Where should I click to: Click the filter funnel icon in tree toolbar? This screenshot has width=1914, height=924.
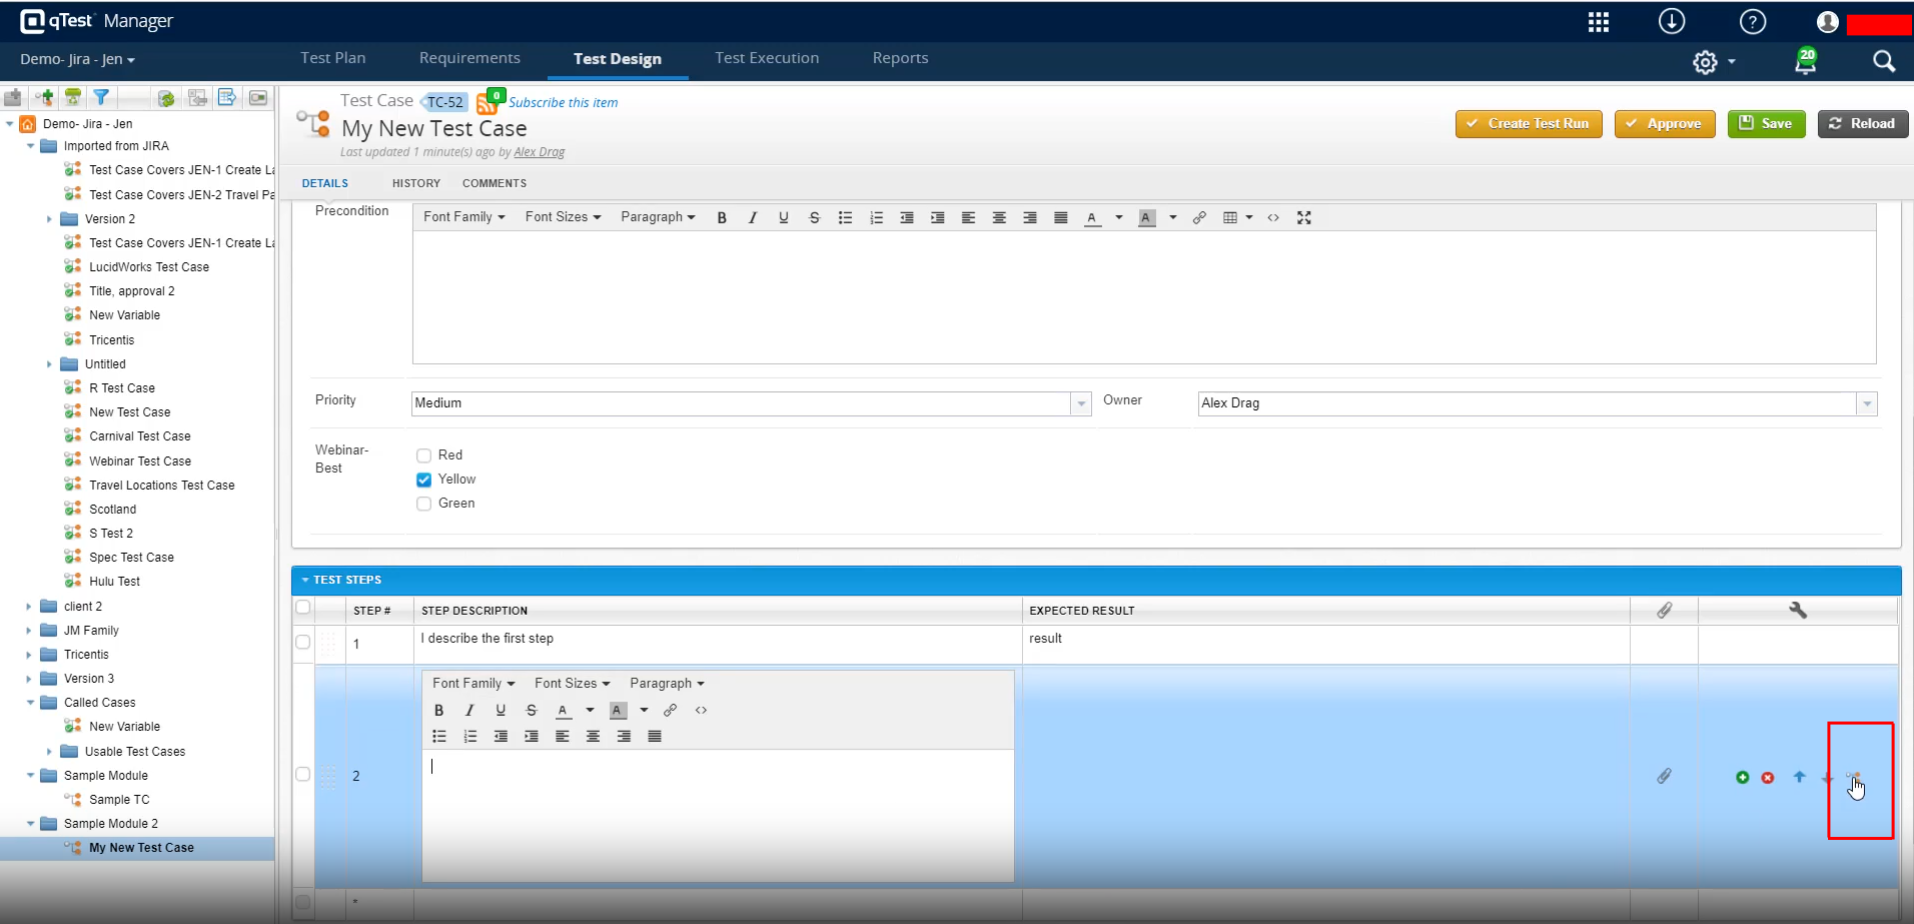(x=101, y=97)
